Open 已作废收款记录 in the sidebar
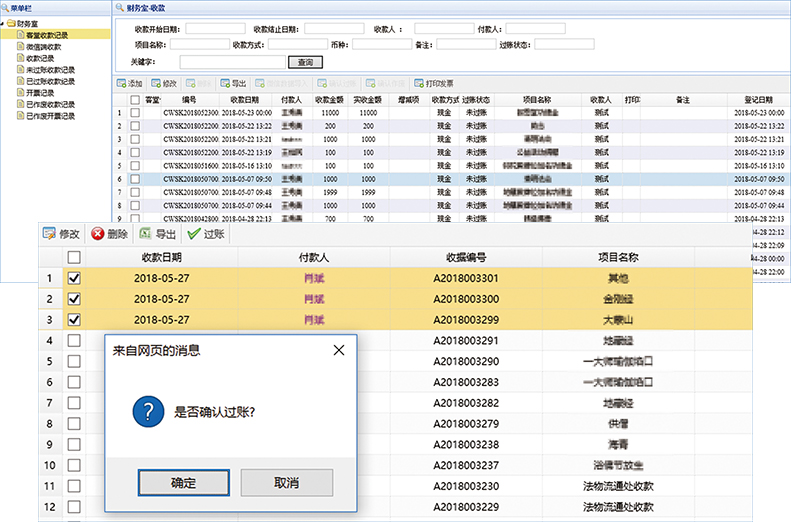The width and height of the screenshot is (791, 522). tap(50, 104)
